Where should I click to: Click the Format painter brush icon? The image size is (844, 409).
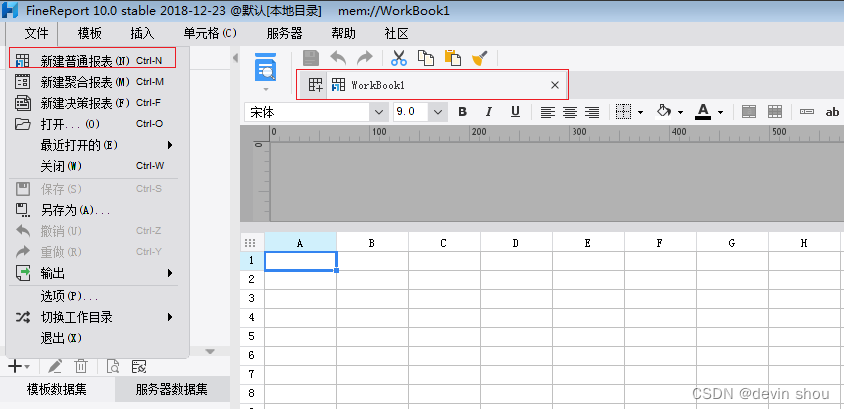pyautogui.click(x=480, y=58)
